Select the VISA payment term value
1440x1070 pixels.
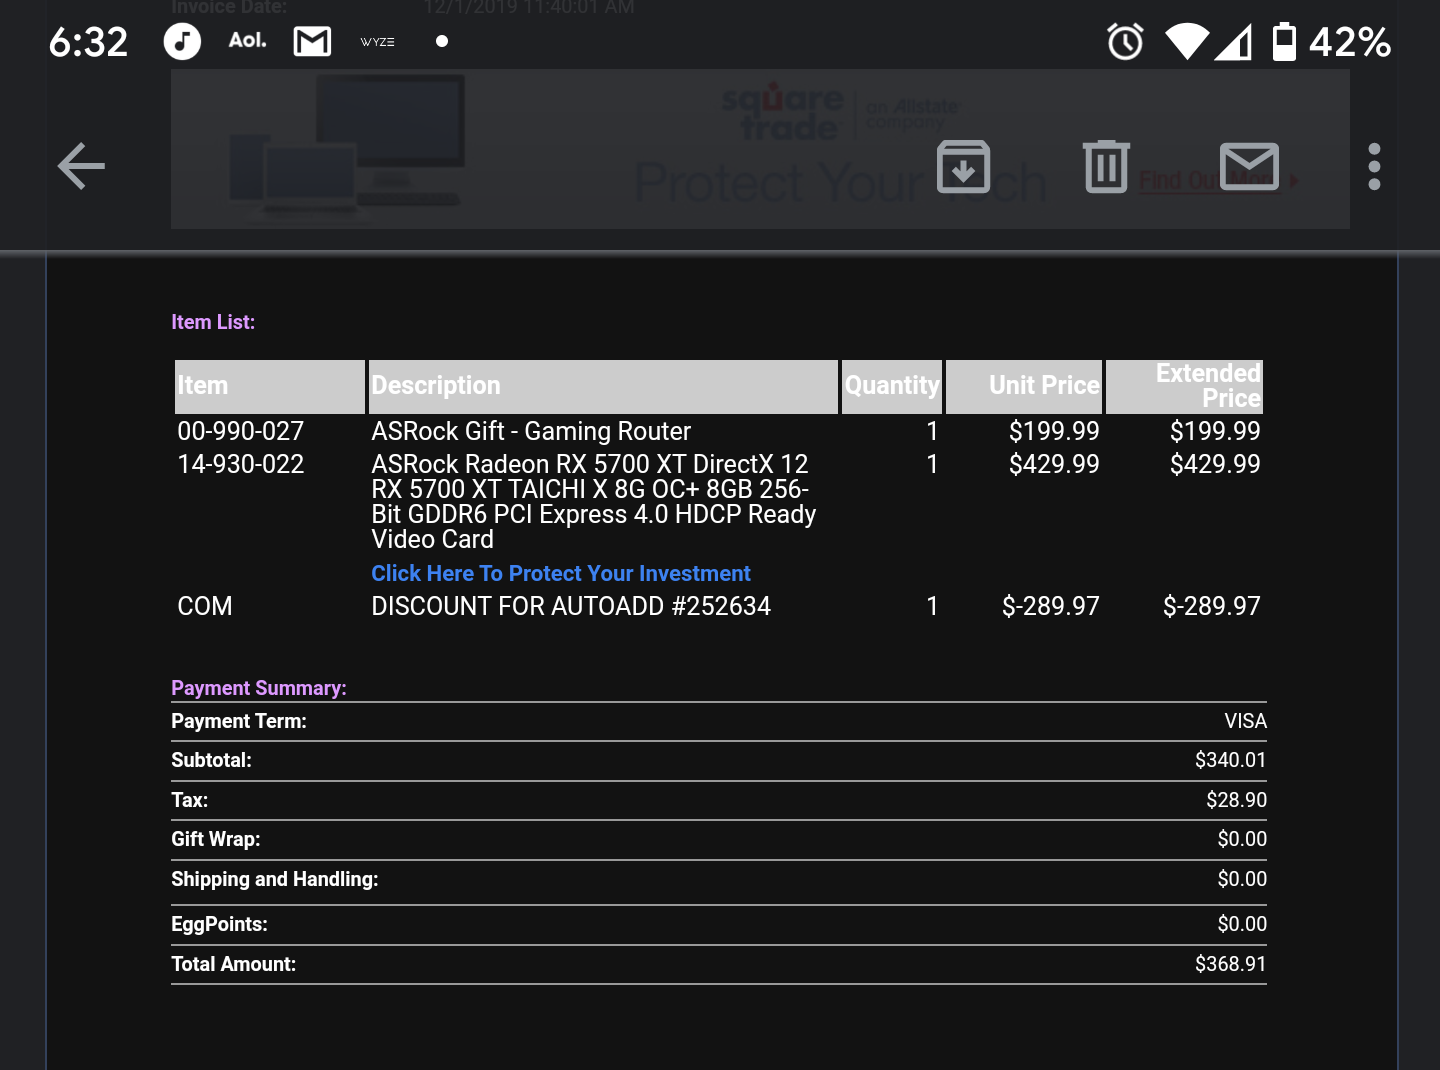tap(1245, 721)
